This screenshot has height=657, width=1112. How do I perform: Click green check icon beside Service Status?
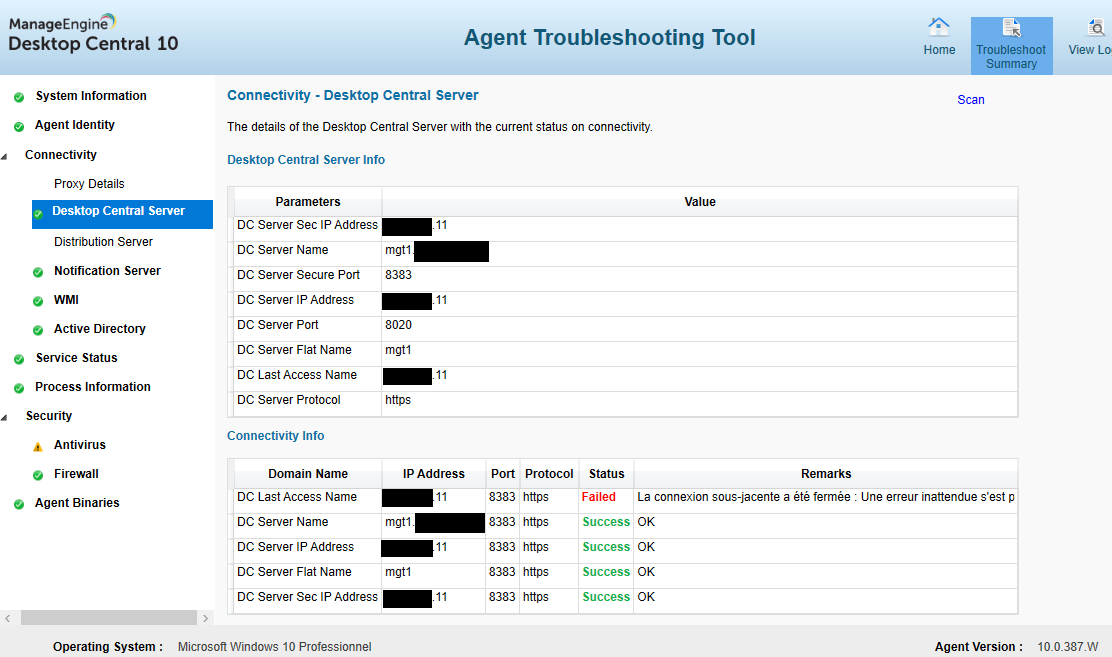pyautogui.click(x=19, y=360)
